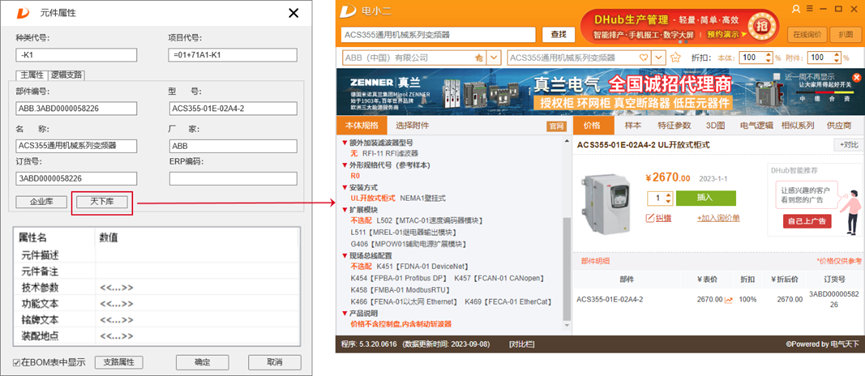
Task: Open the ABB company dropdown arrow
Action: pos(494,57)
